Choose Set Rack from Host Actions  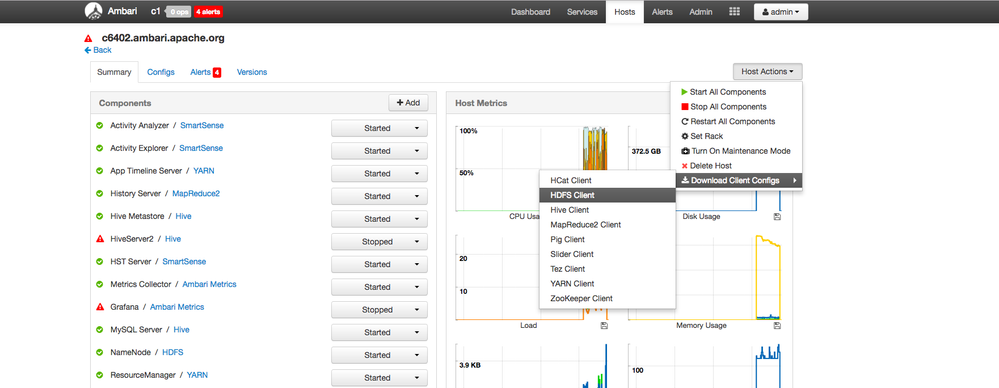tap(736, 136)
